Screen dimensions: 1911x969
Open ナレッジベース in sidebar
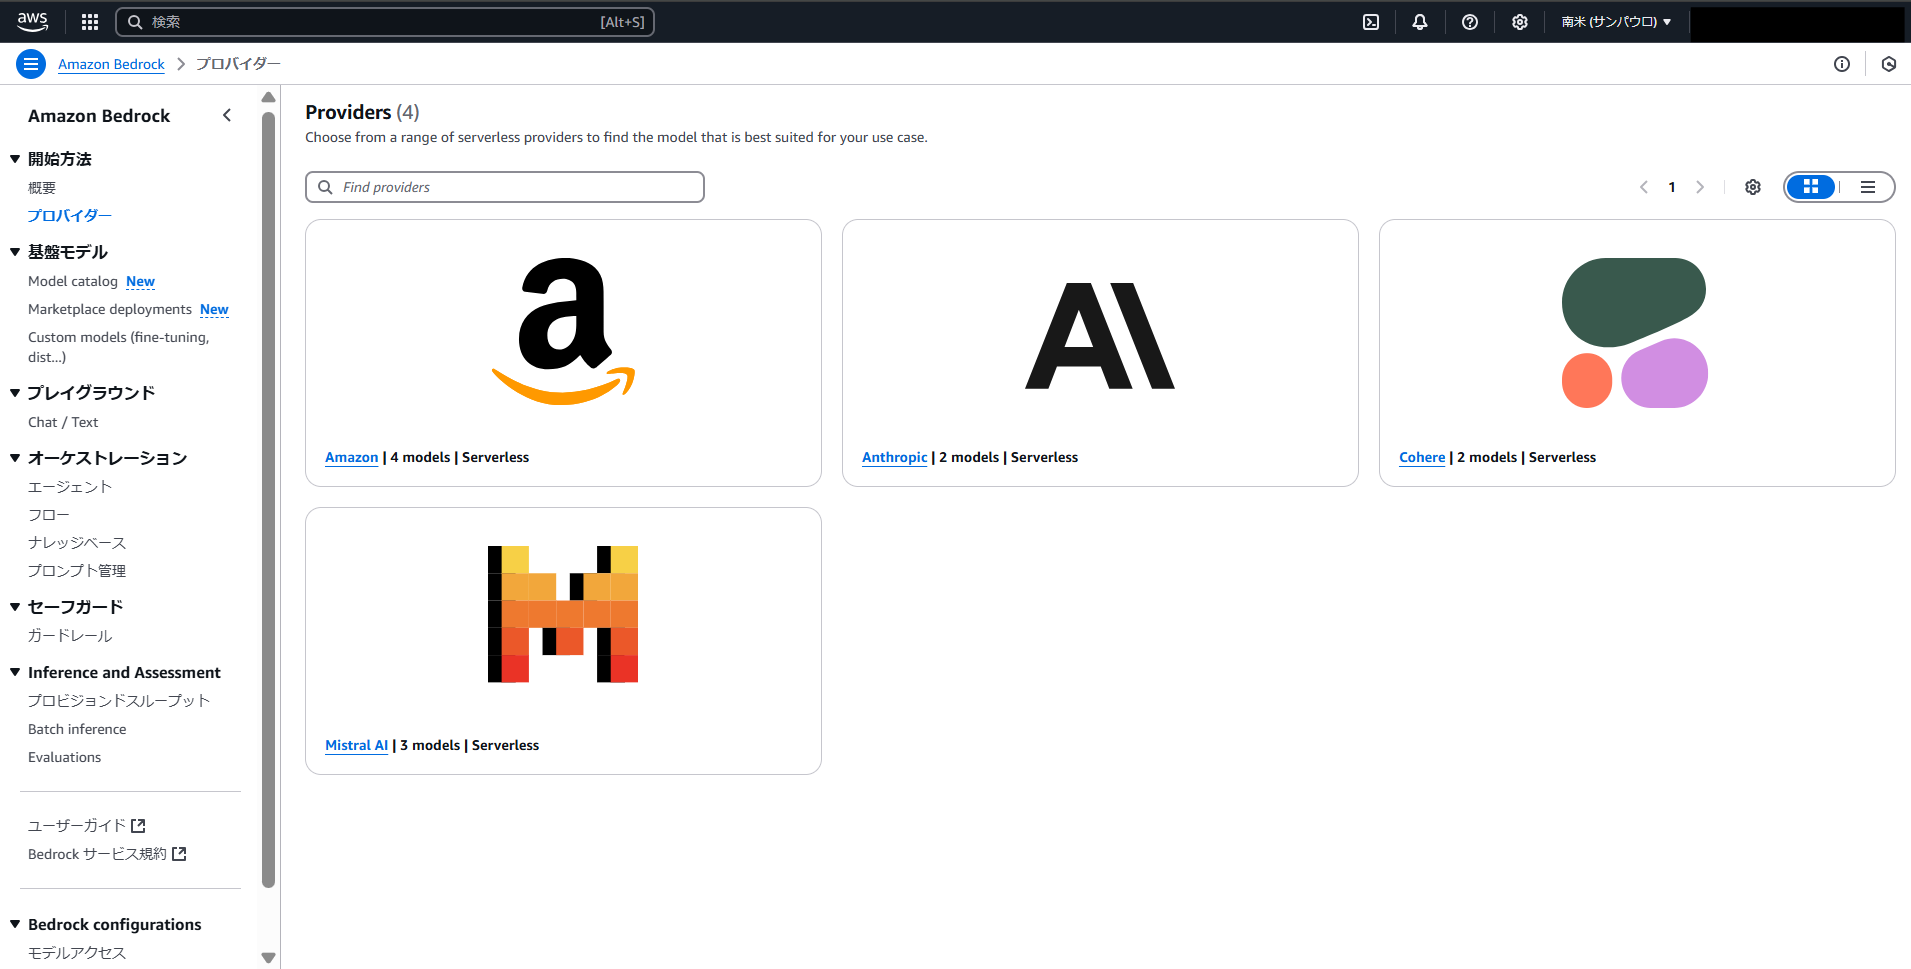(77, 543)
